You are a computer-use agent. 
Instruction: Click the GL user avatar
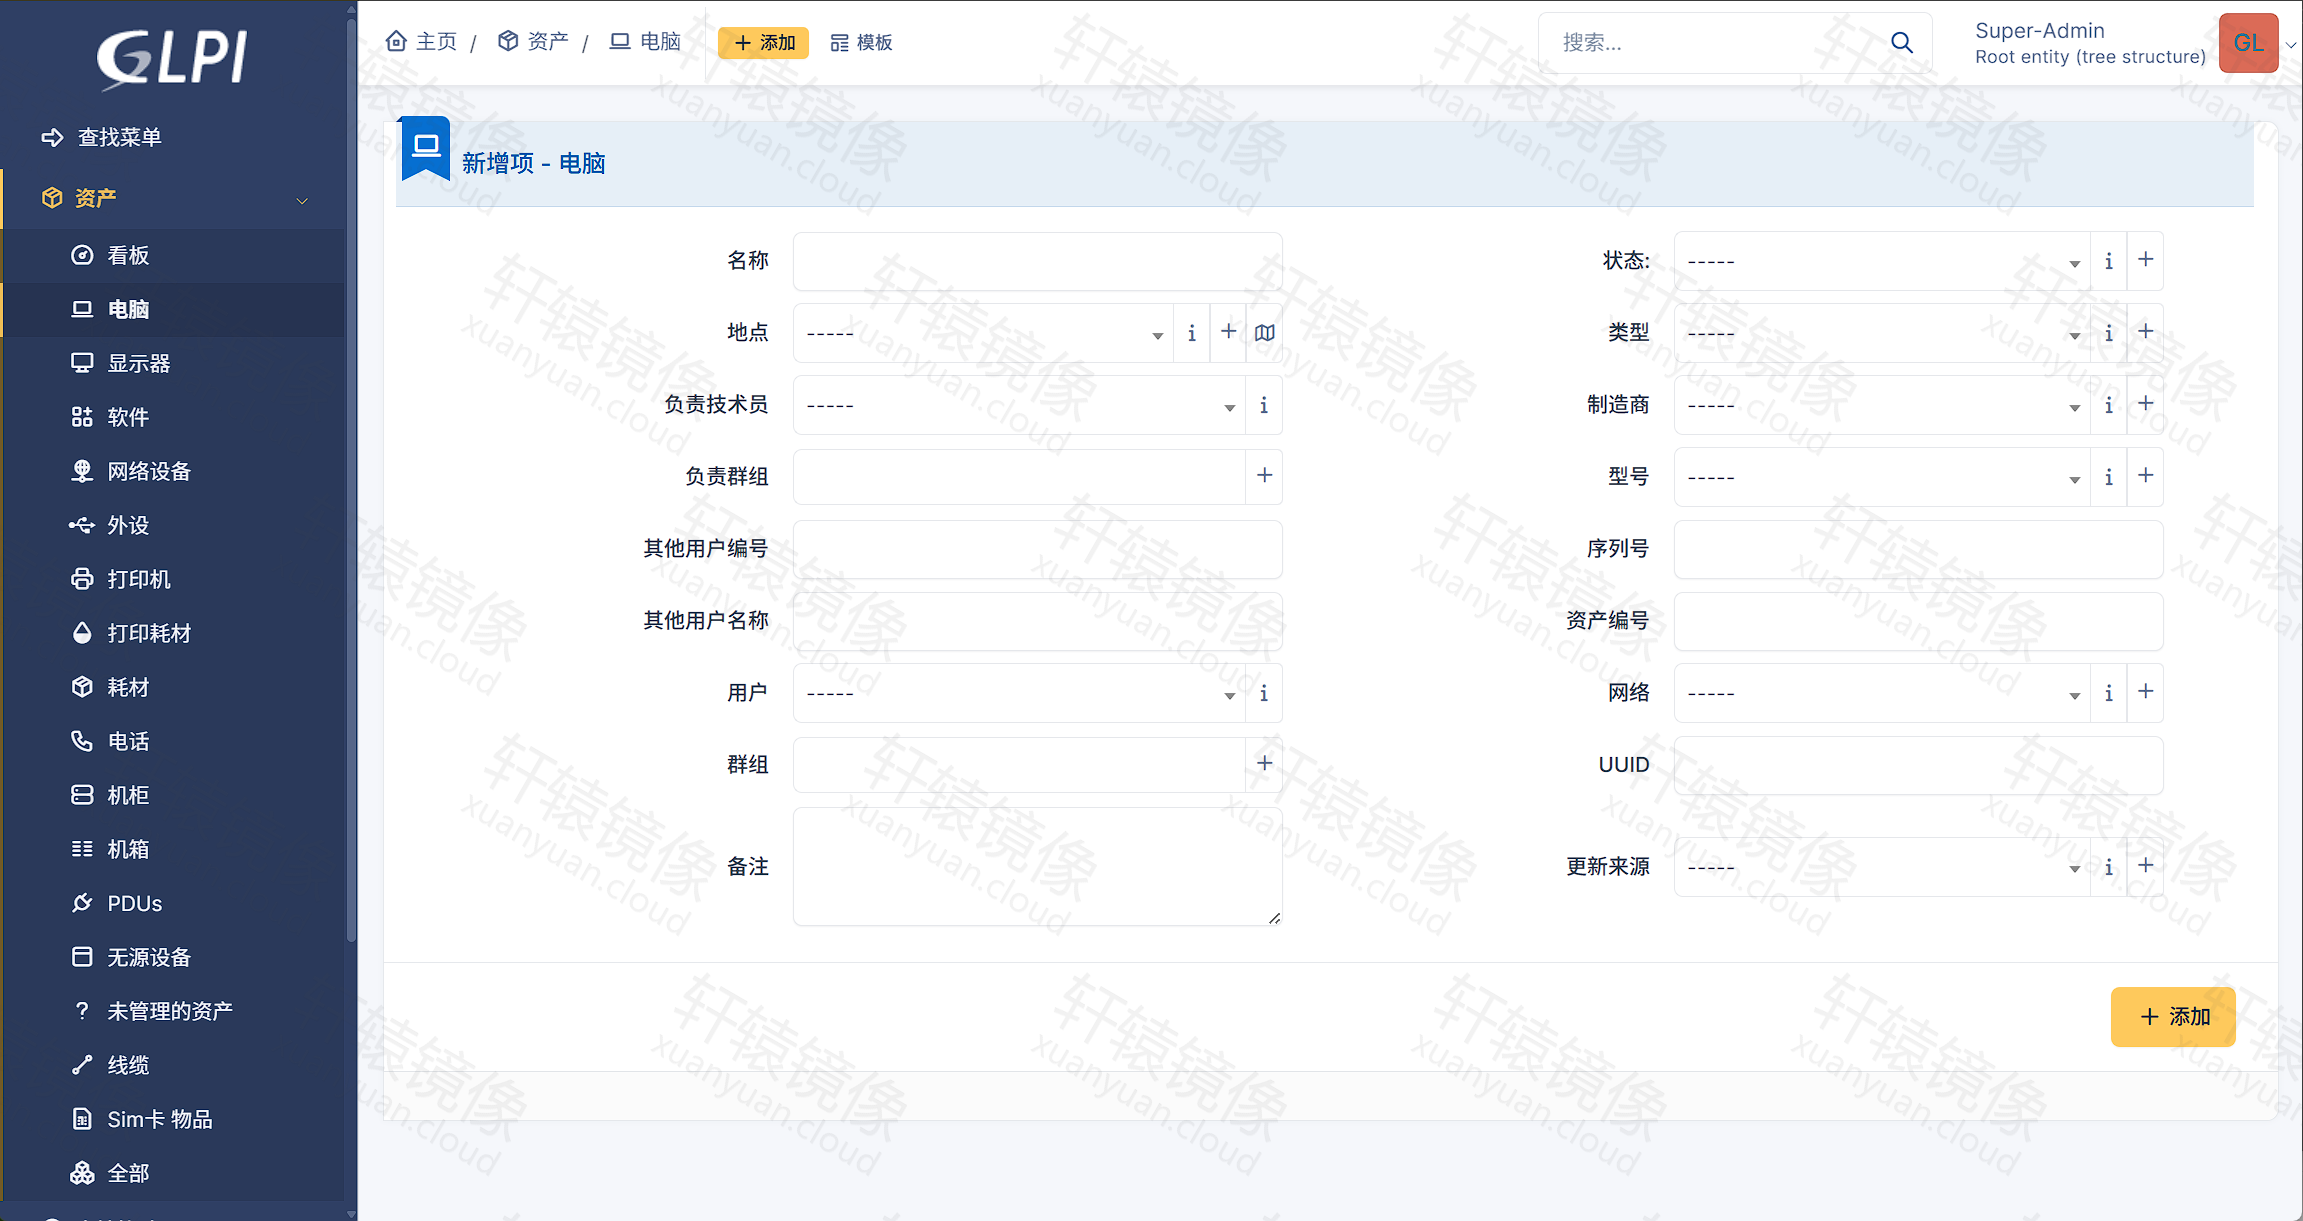(2248, 43)
